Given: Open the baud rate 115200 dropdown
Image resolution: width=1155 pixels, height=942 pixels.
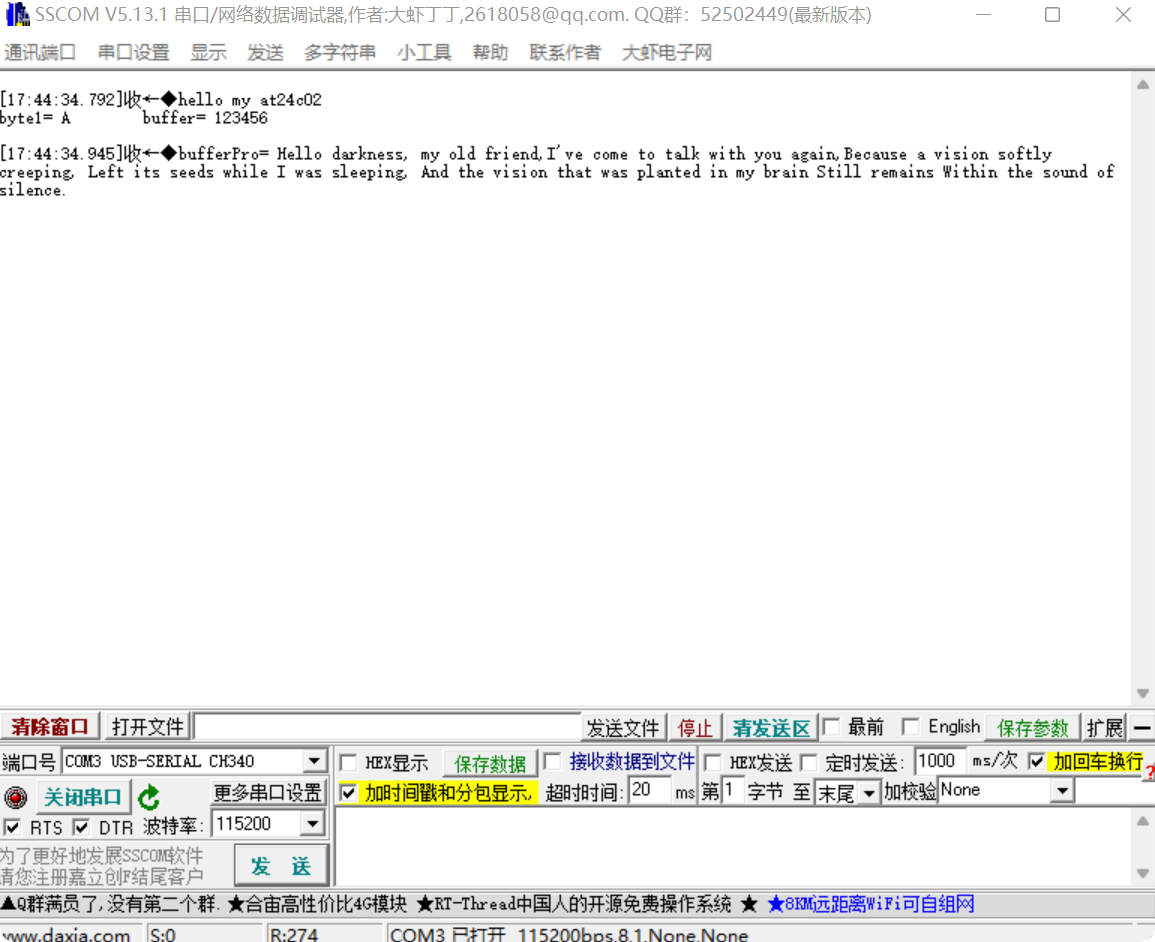Looking at the screenshot, I should [x=313, y=823].
